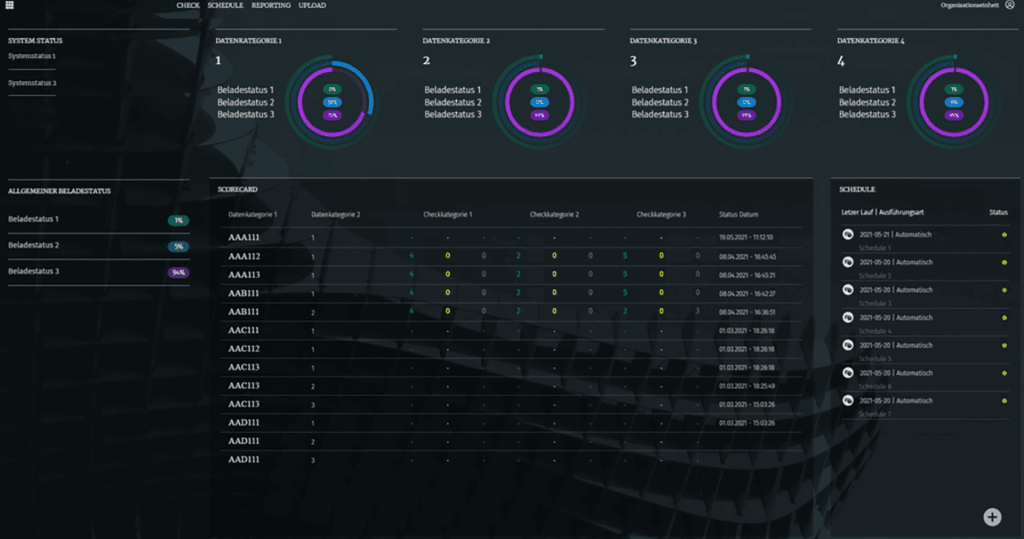The height and width of the screenshot is (539, 1024).
Task: Click Letzer Lauf | Ausführungsart header
Action: [x=882, y=212]
